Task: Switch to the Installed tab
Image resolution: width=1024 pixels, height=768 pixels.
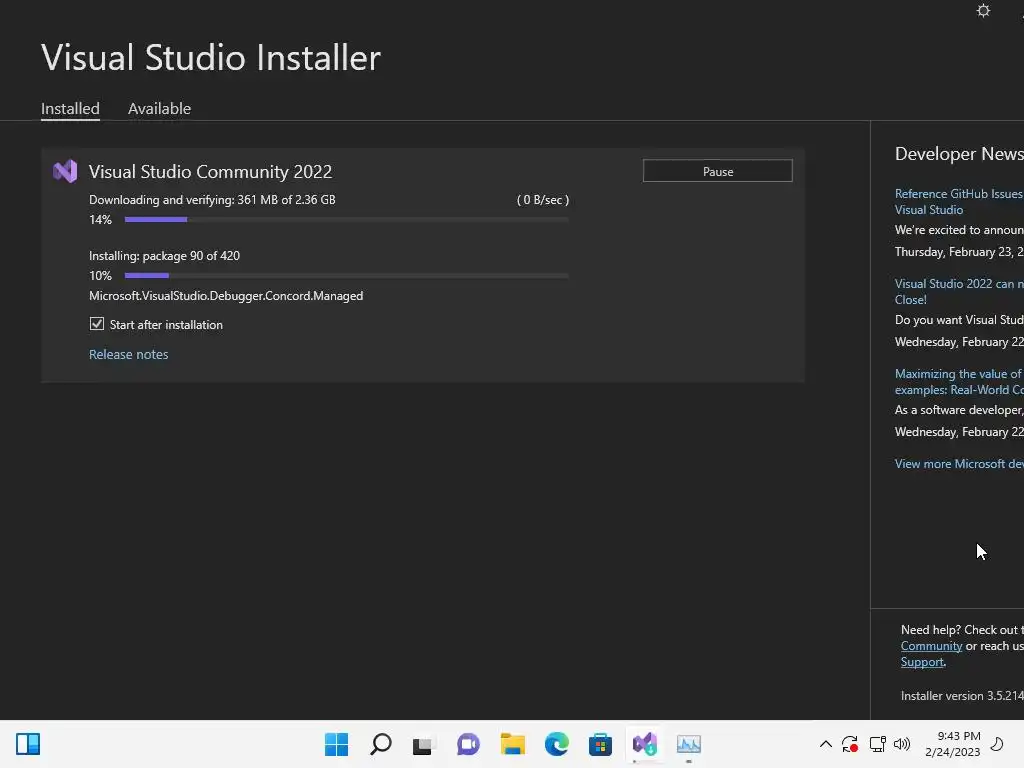Action: [x=71, y=108]
